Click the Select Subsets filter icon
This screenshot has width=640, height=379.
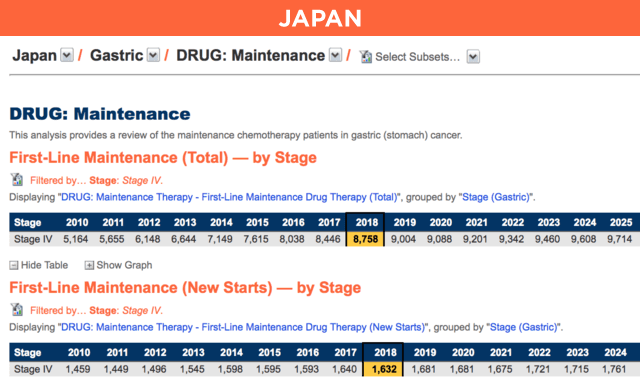(365, 56)
